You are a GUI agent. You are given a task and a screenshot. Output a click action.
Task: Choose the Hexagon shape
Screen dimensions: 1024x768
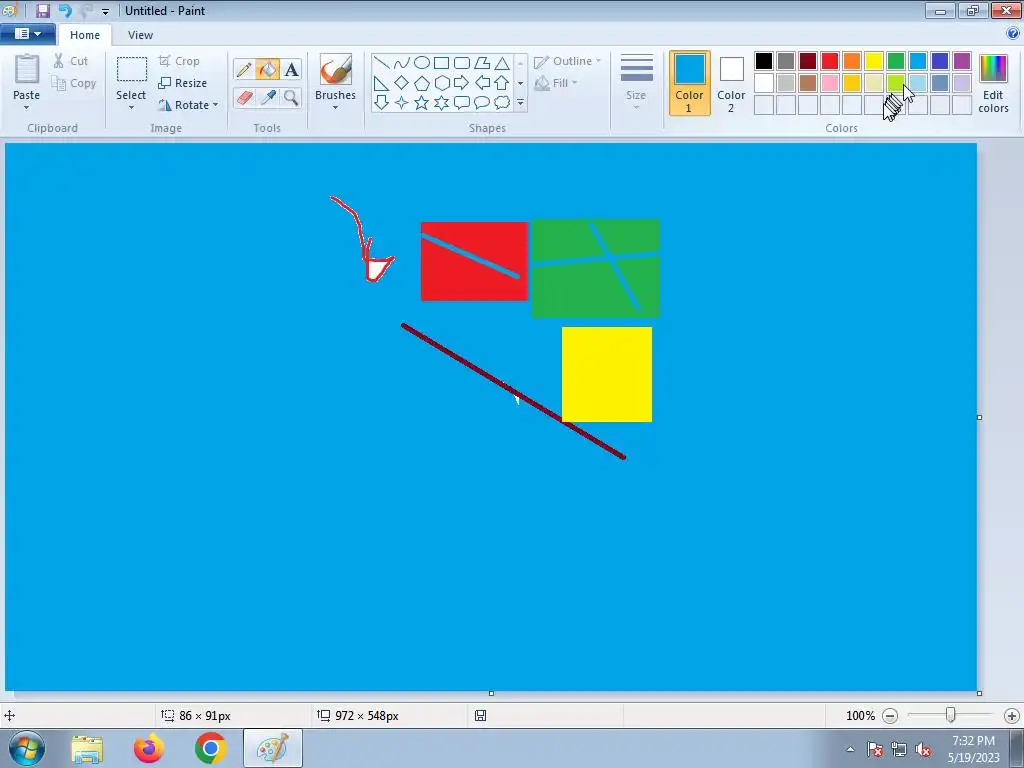click(x=441, y=83)
